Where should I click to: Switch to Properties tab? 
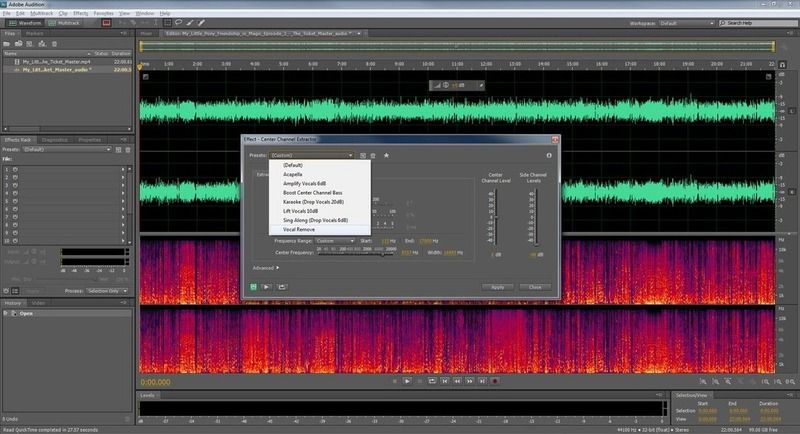[x=89, y=140]
